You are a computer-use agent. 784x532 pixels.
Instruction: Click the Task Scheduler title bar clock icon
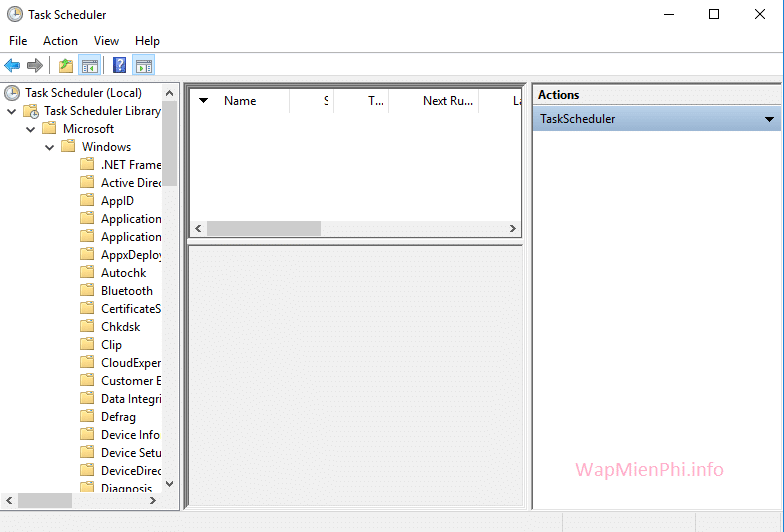coord(14,14)
